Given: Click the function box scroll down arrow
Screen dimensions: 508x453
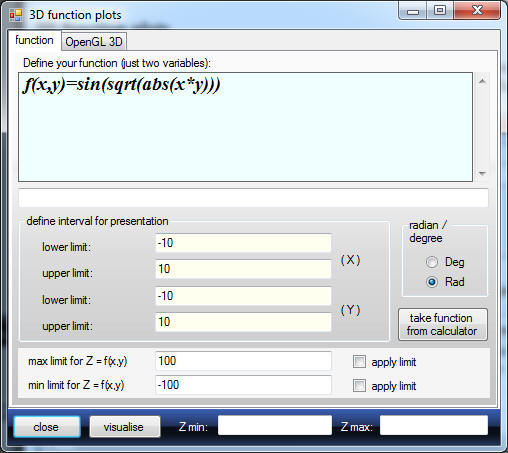Looking at the screenshot, I should coord(482,173).
